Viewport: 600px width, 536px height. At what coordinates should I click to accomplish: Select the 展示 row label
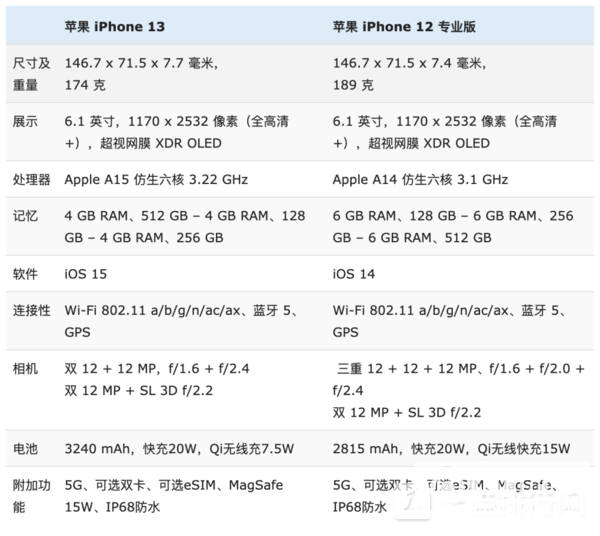coord(25,121)
